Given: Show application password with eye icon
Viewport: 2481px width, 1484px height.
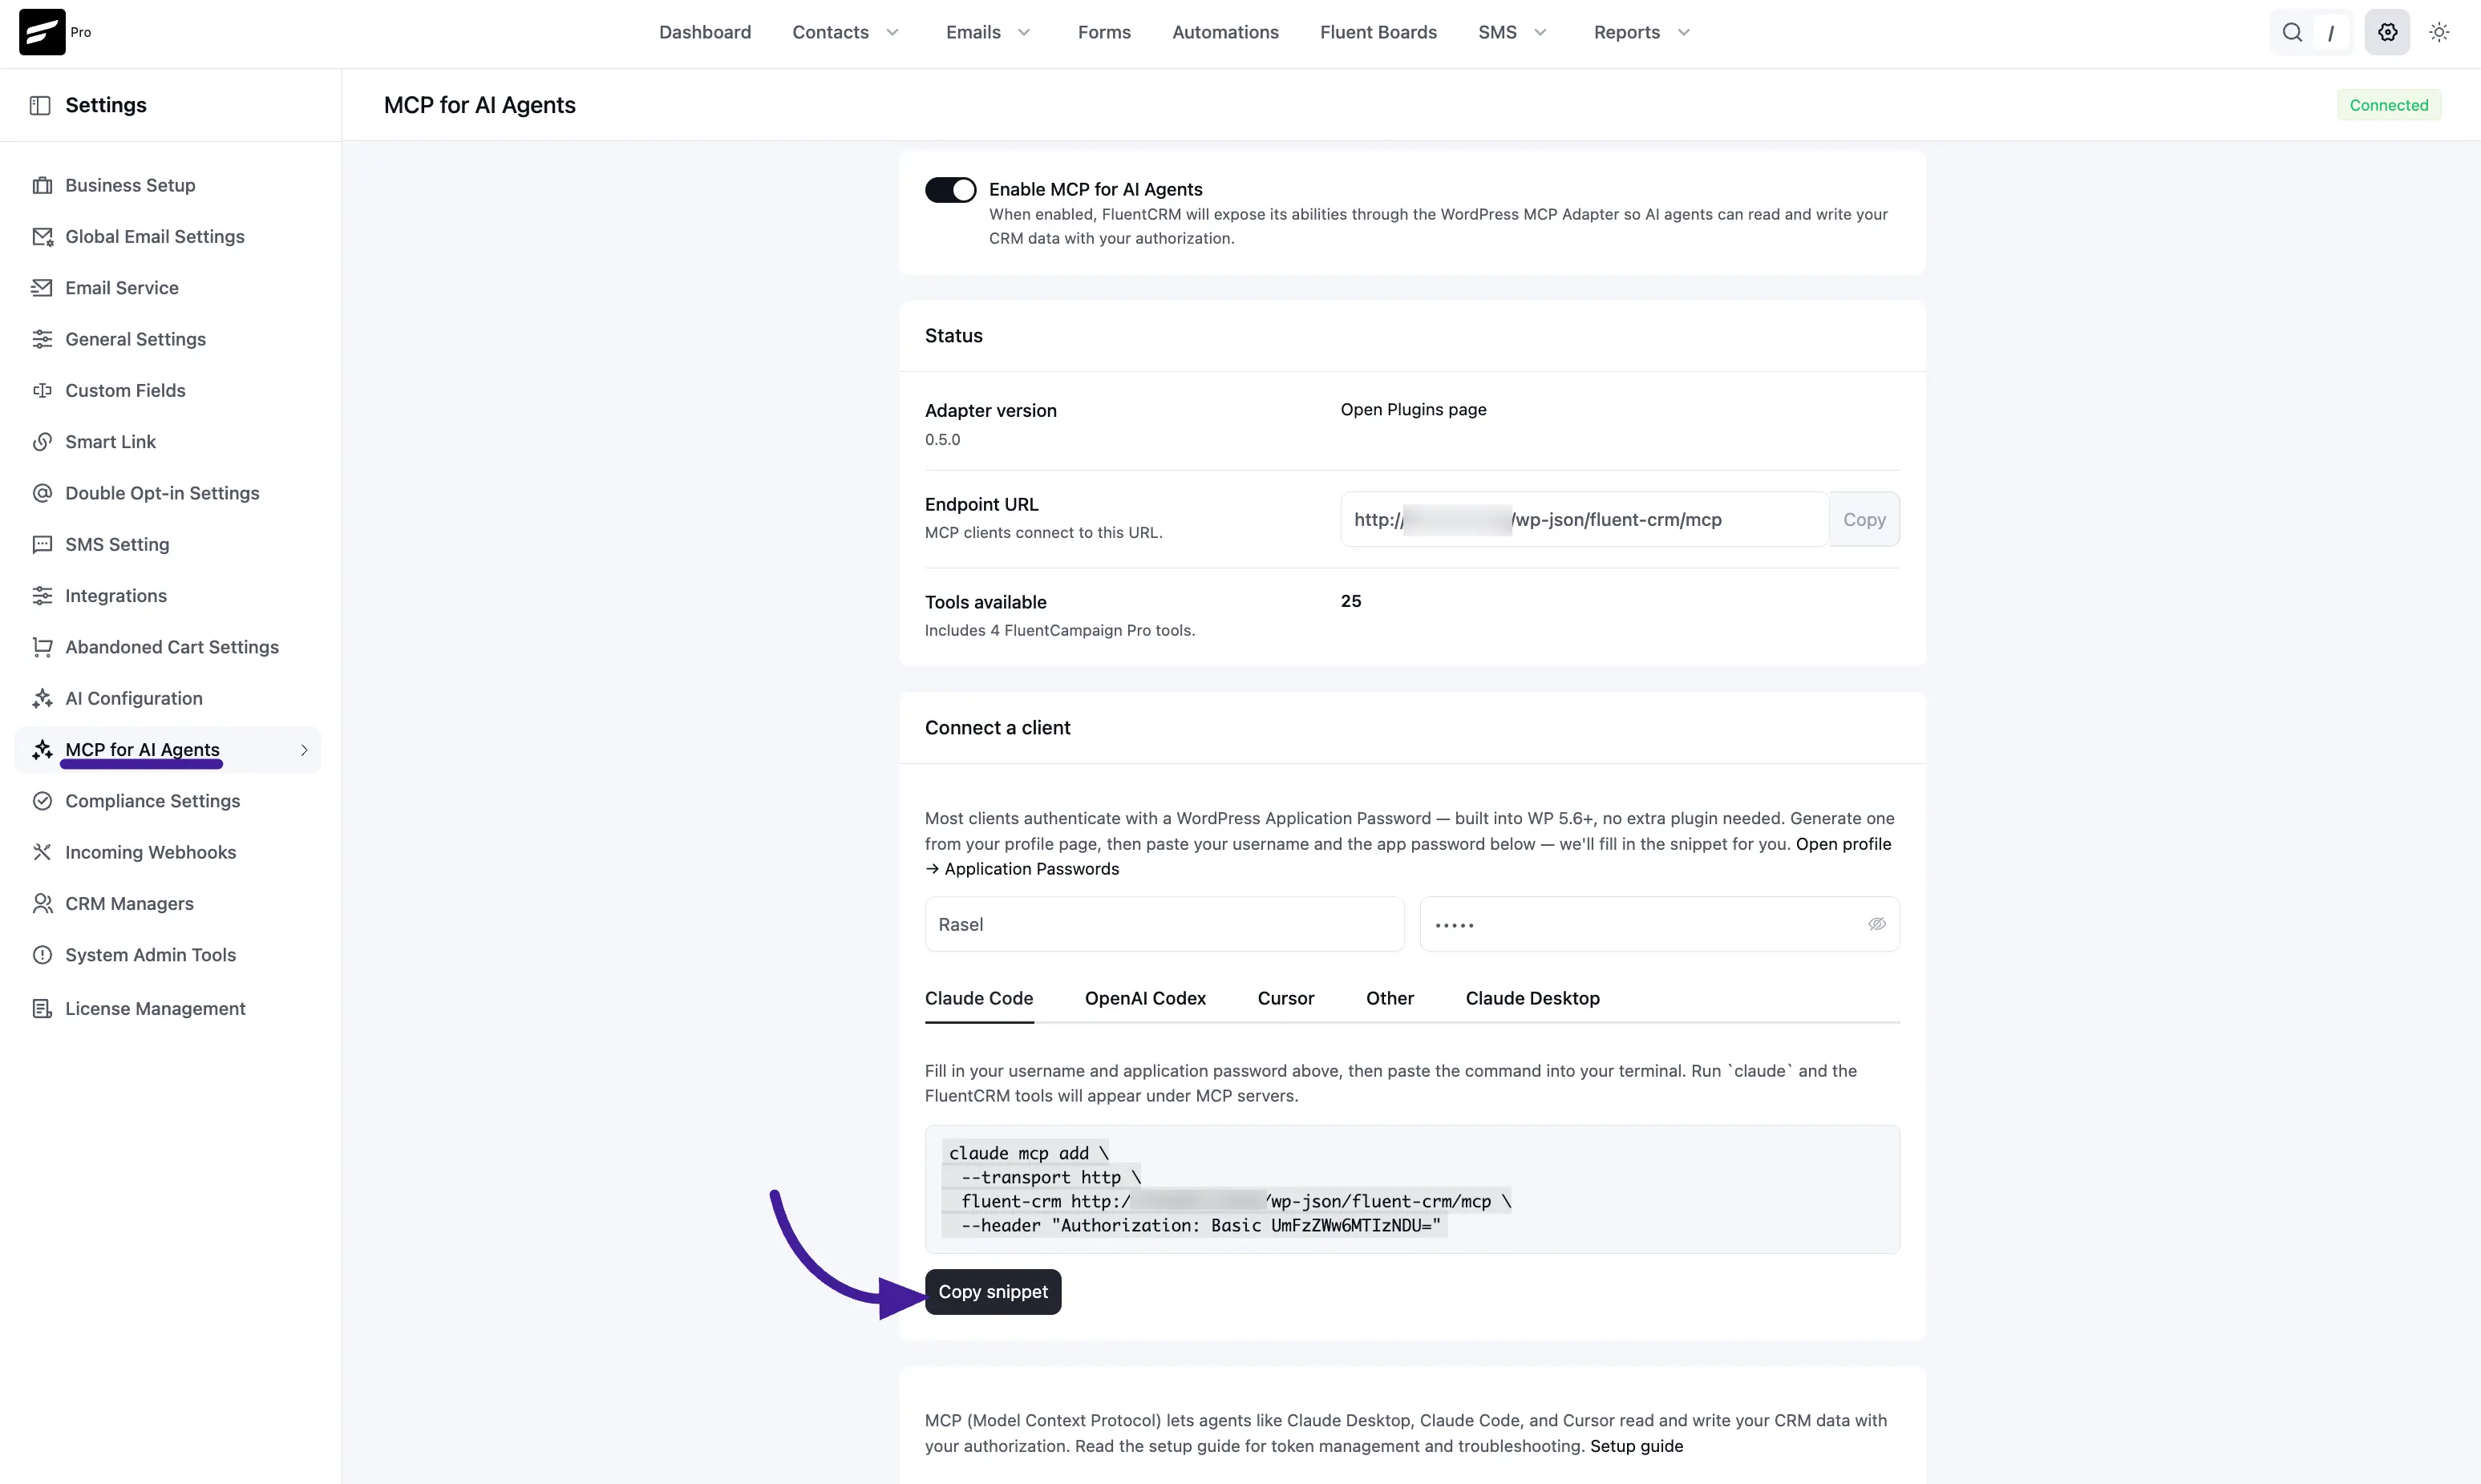Looking at the screenshot, I should coord(1877,924).
